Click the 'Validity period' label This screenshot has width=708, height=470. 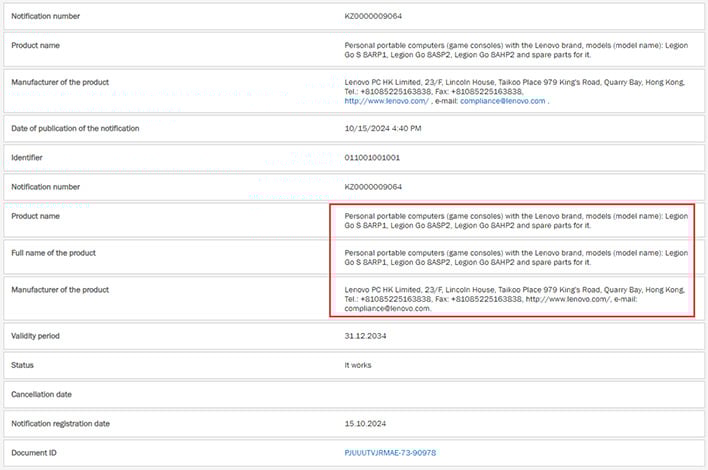[x=35, y=336]
